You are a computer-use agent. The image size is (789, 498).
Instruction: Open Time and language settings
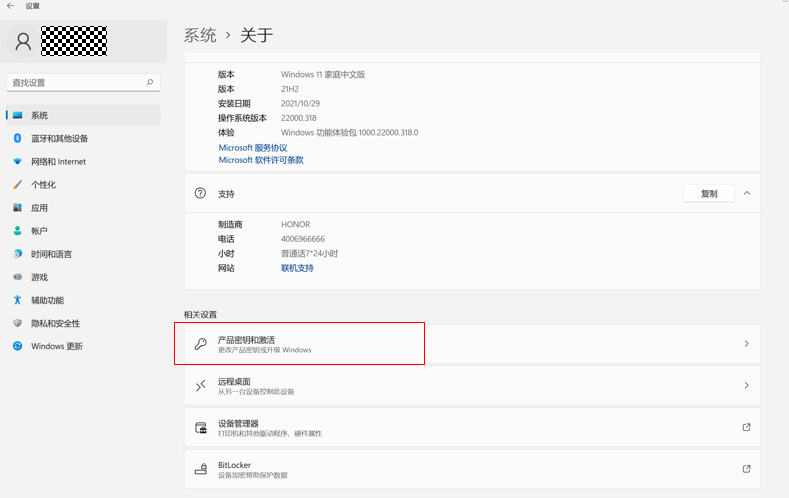pos(51,254)
